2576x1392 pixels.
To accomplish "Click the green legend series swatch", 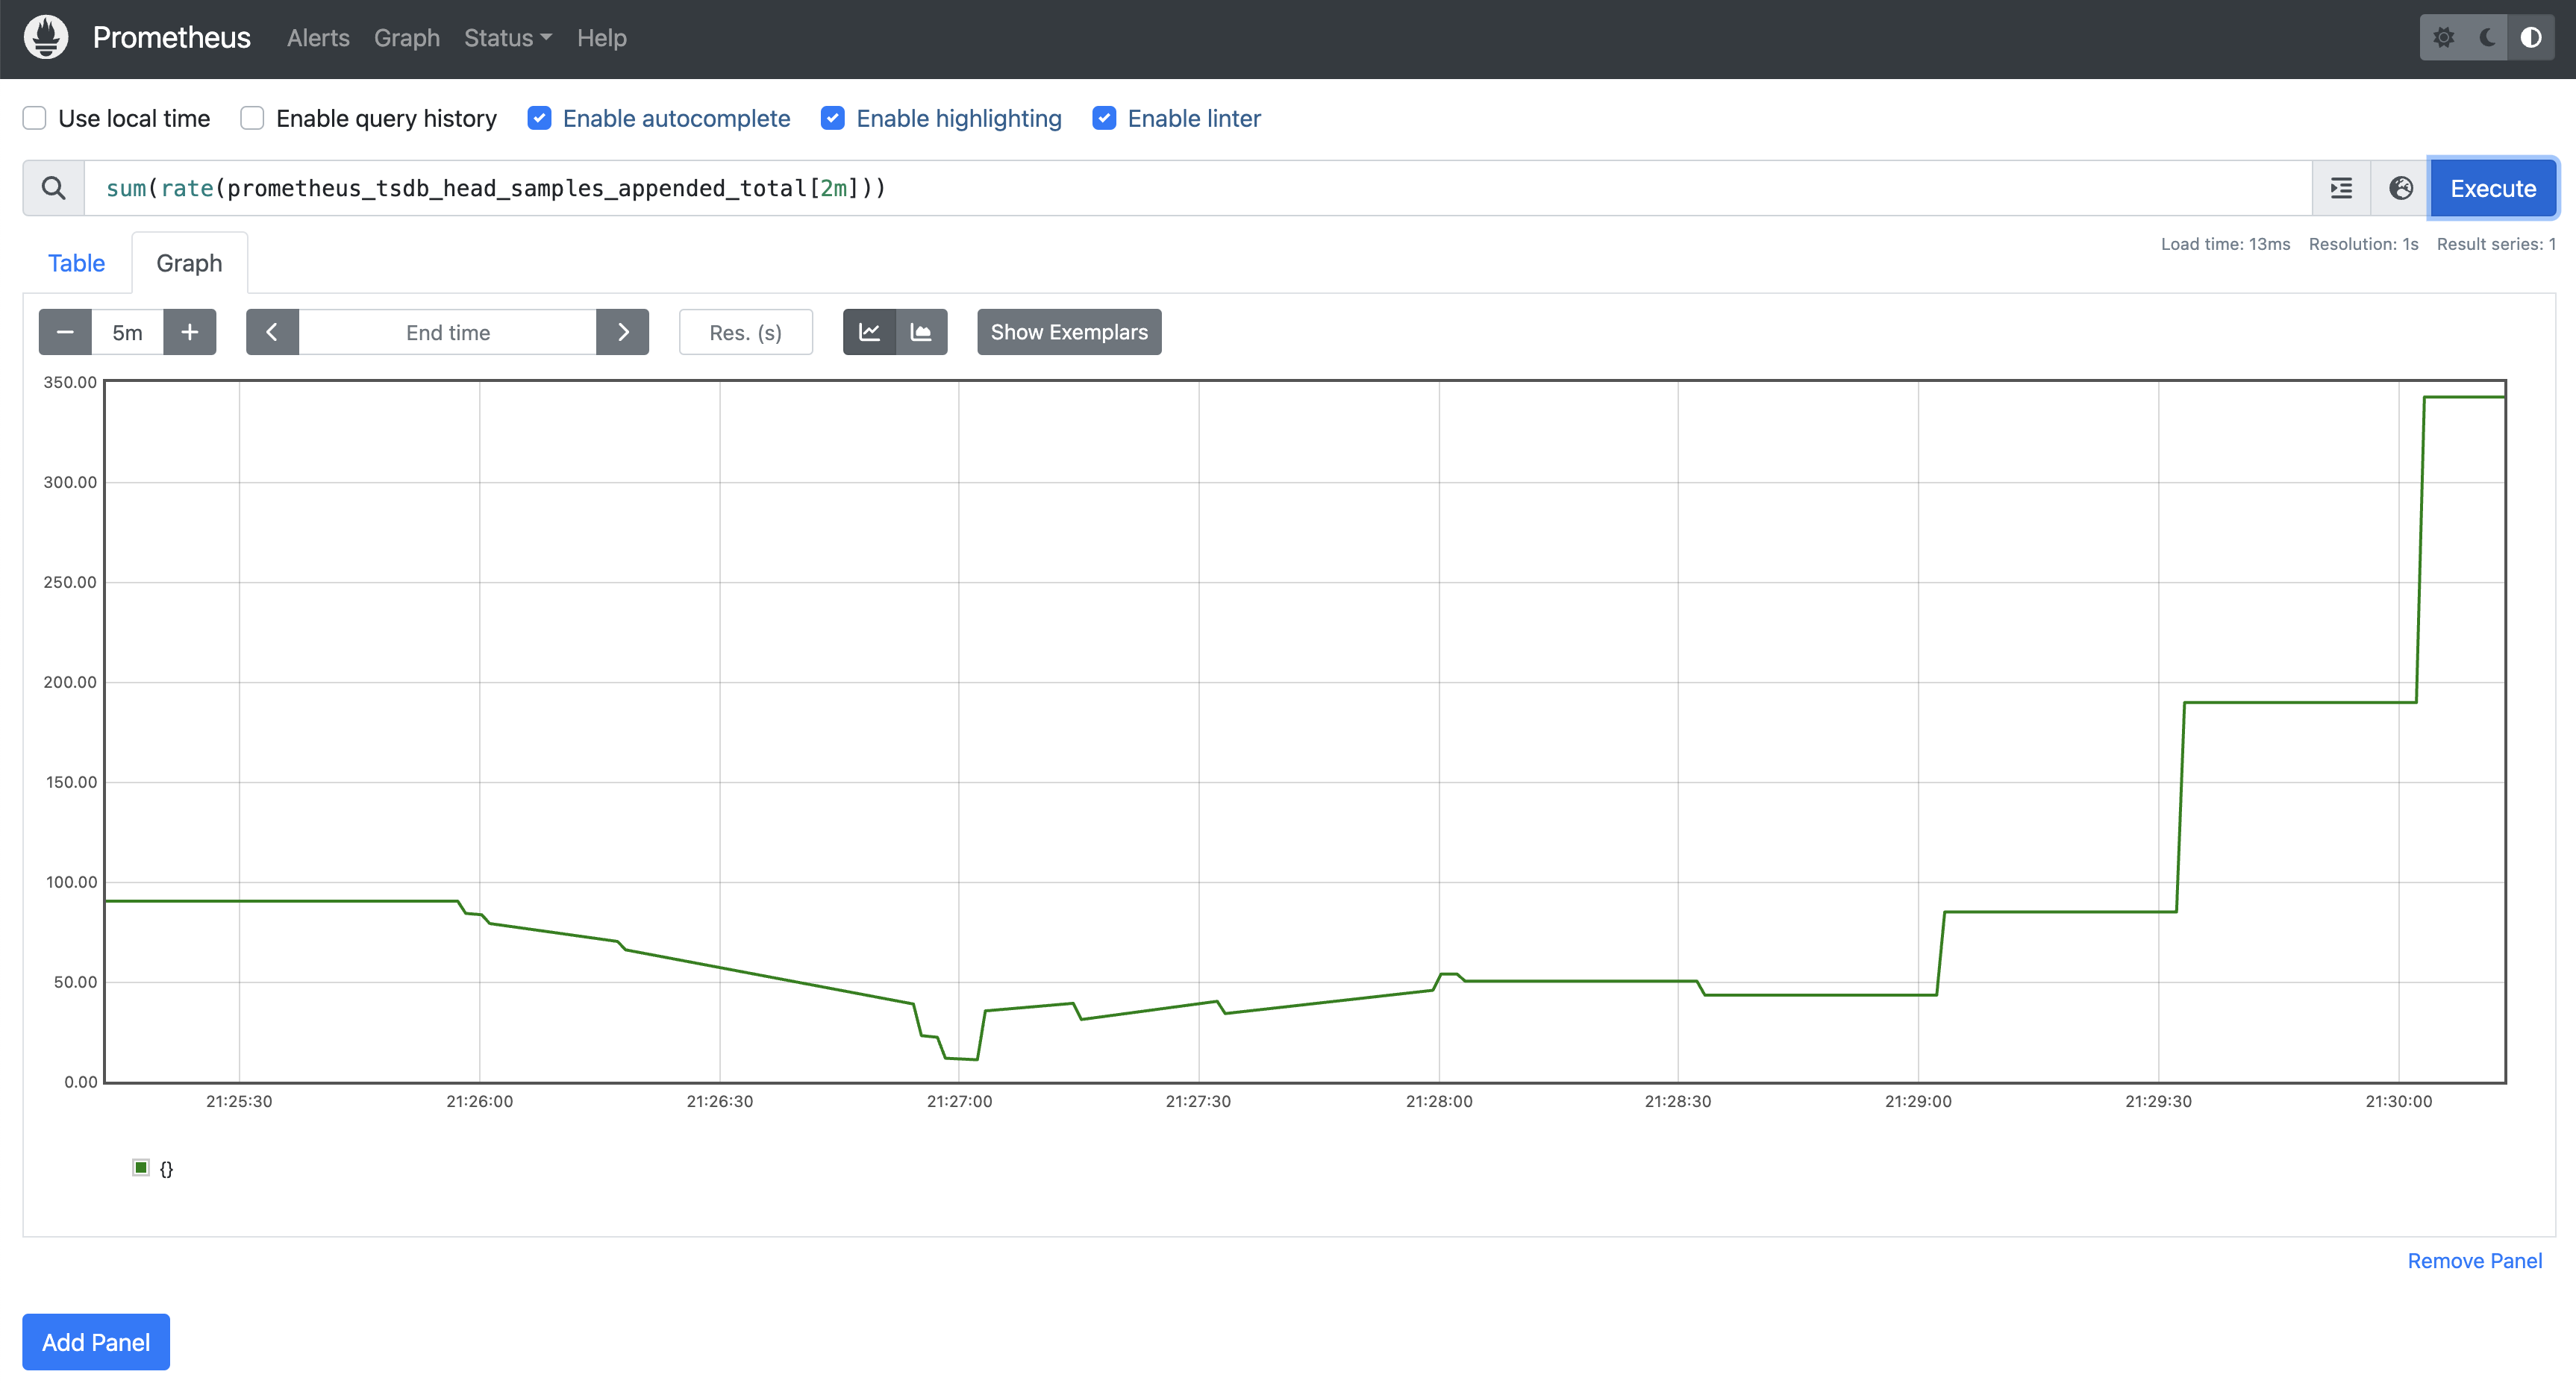I will (x=141, y=1167).
